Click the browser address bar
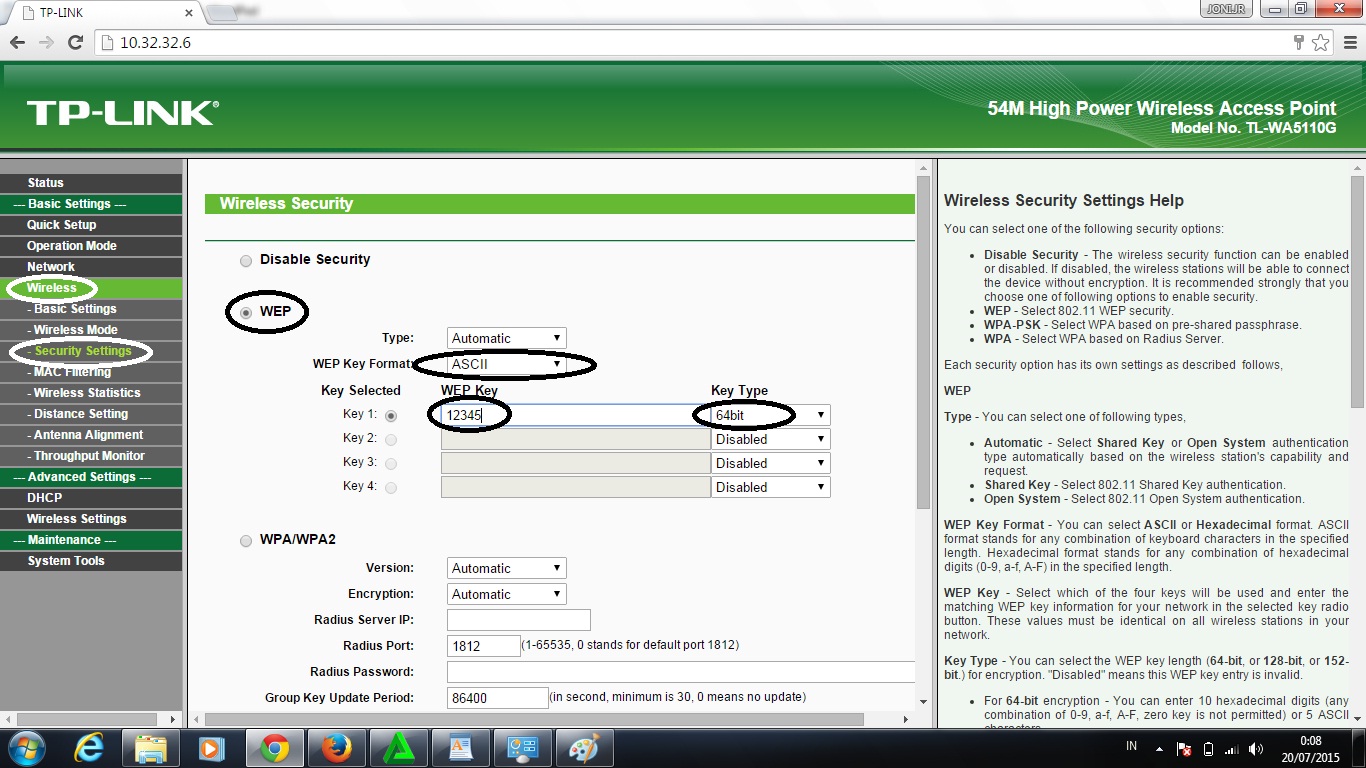1366x768 pixels. [x=700, y=43]
